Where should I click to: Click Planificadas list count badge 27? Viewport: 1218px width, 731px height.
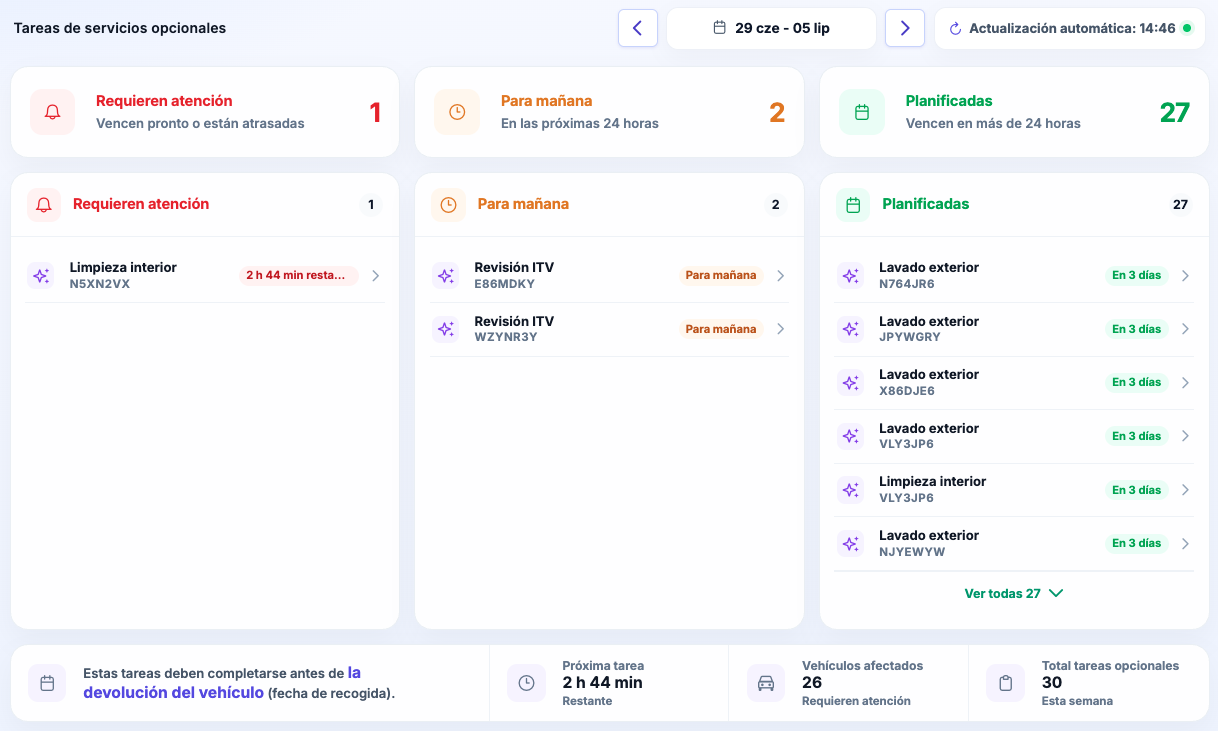coord(1180,205)
